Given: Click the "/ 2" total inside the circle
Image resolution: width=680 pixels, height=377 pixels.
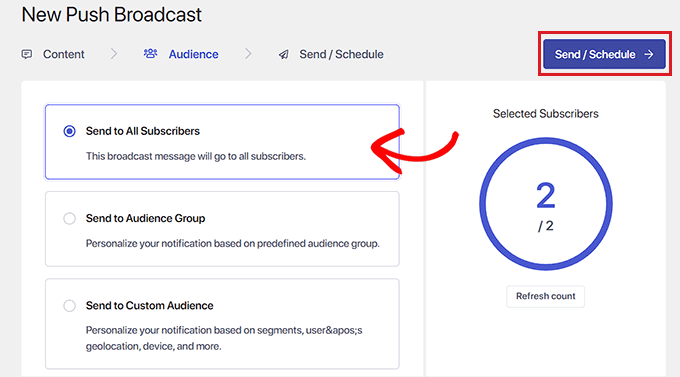Looking at the screenshot, I should (546, 226).
